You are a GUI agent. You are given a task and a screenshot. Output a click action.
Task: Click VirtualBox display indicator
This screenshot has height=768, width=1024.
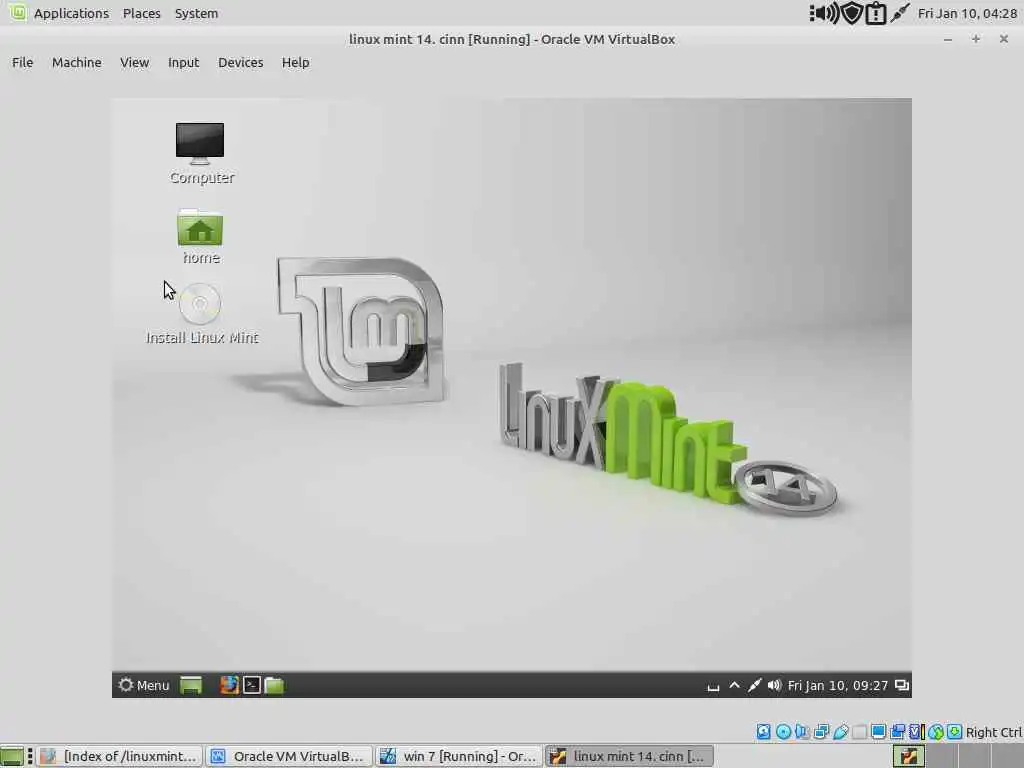pos(878,731)
